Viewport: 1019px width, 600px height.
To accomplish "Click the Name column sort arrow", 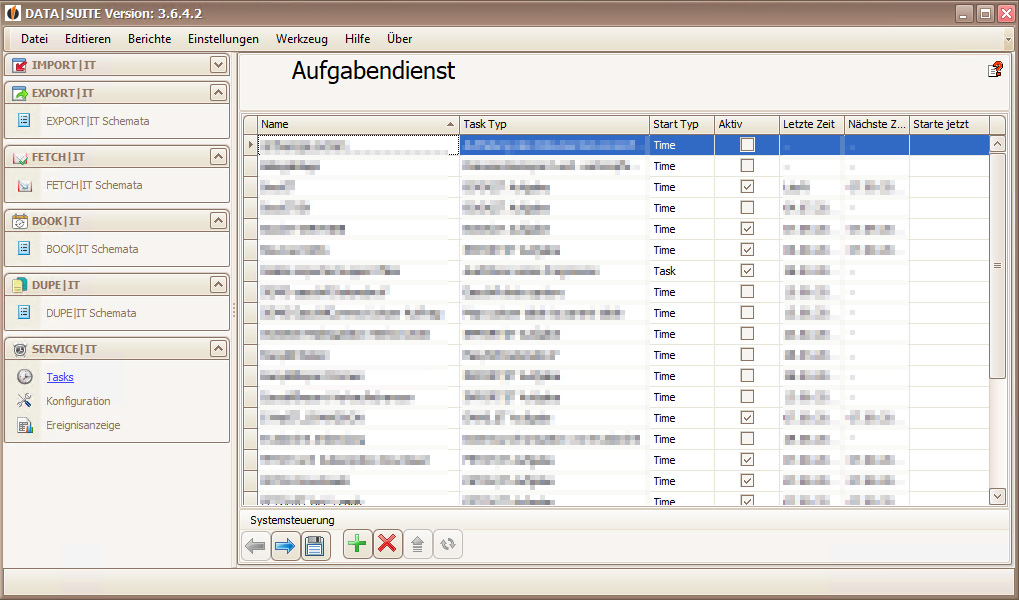I will (x=450, y=124).
